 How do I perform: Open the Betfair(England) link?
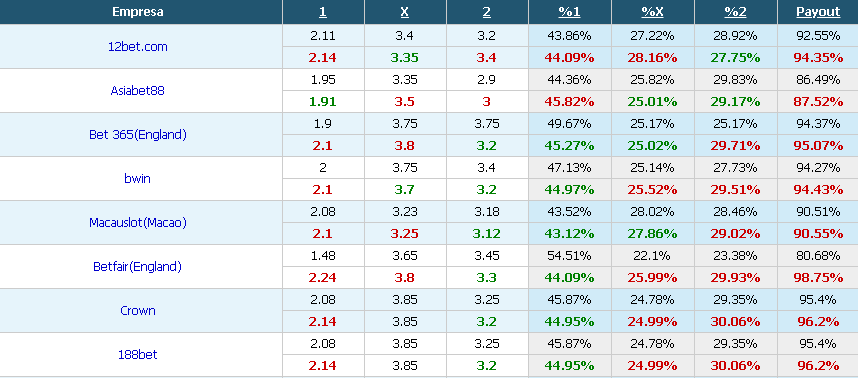[137, 266]
